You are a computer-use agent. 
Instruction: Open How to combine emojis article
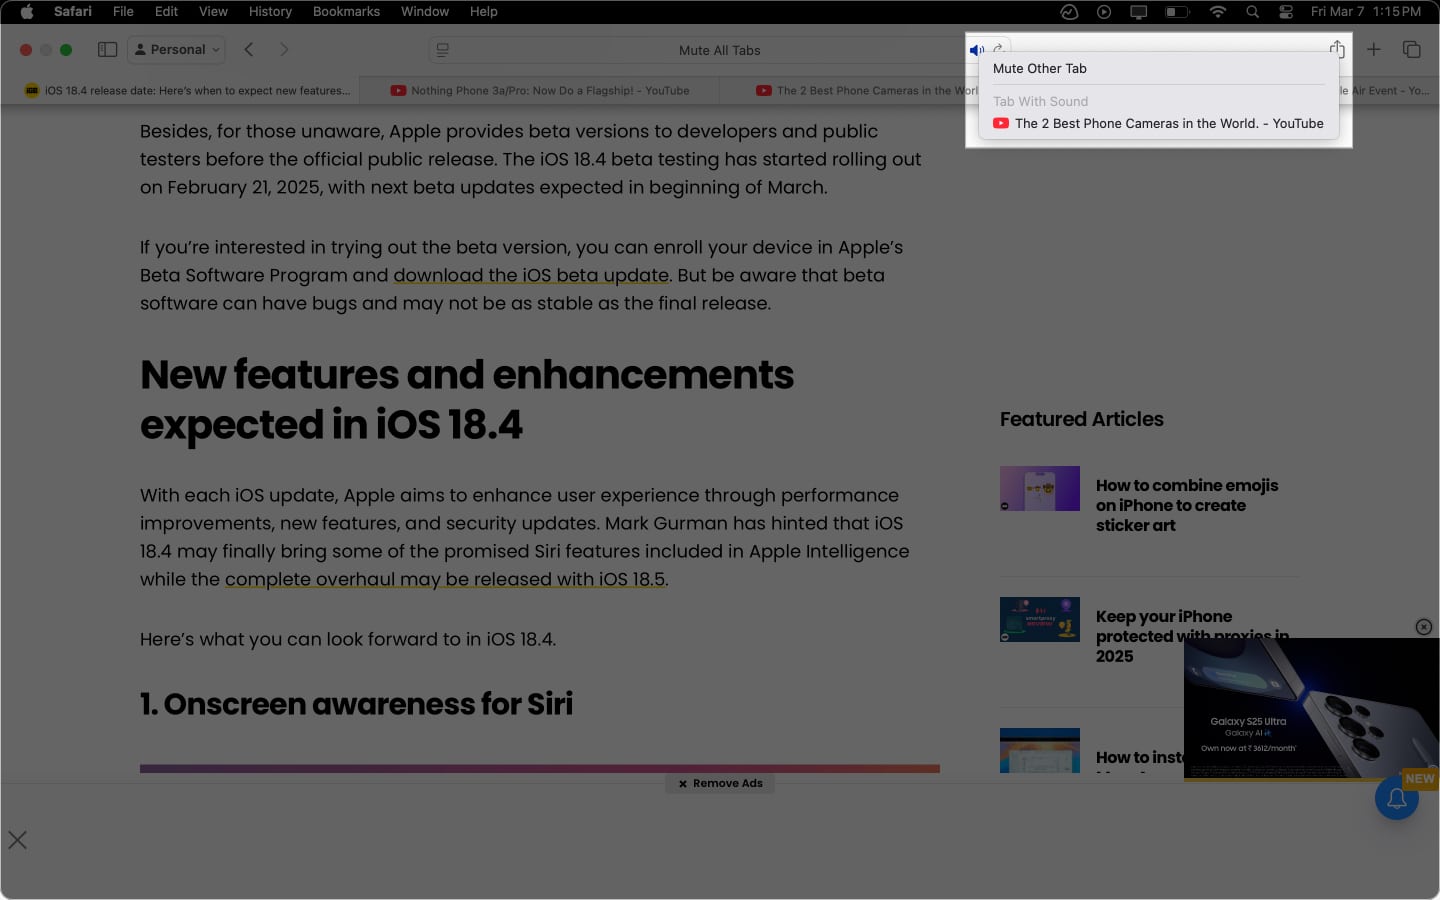pos(1187,505)
